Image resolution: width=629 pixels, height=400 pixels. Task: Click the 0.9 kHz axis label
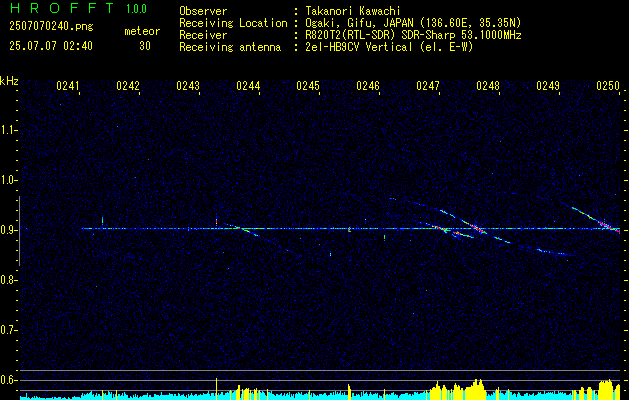tap(7, 230)
